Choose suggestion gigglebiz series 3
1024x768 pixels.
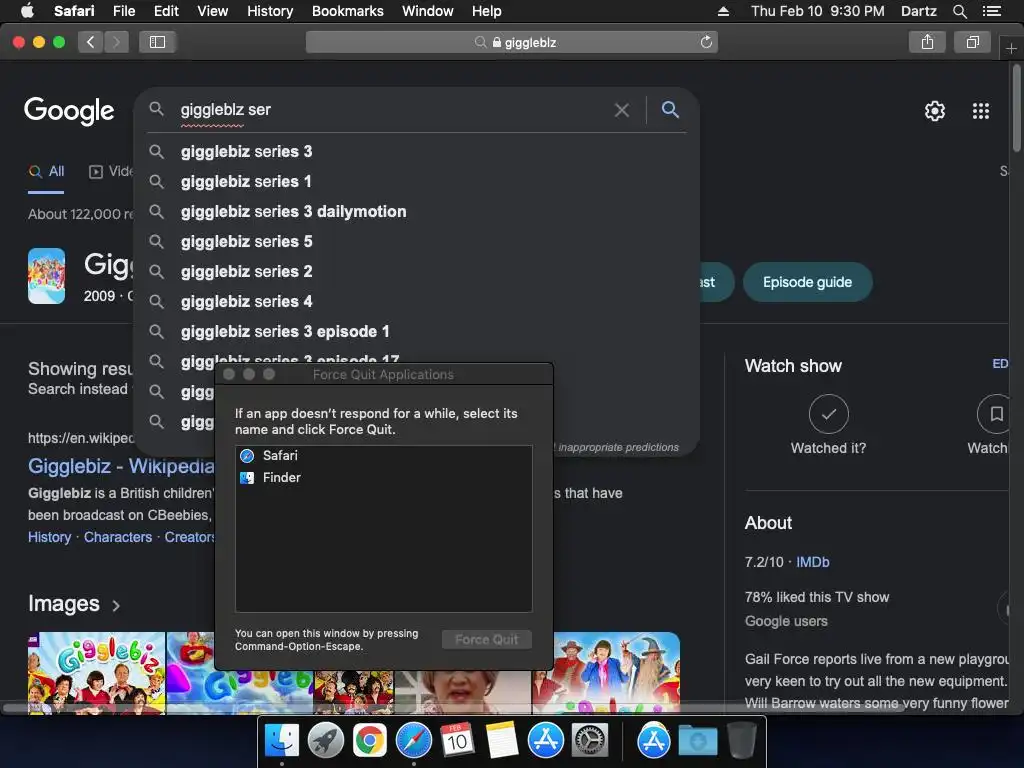pyautogui.click(x=417, y=152)
